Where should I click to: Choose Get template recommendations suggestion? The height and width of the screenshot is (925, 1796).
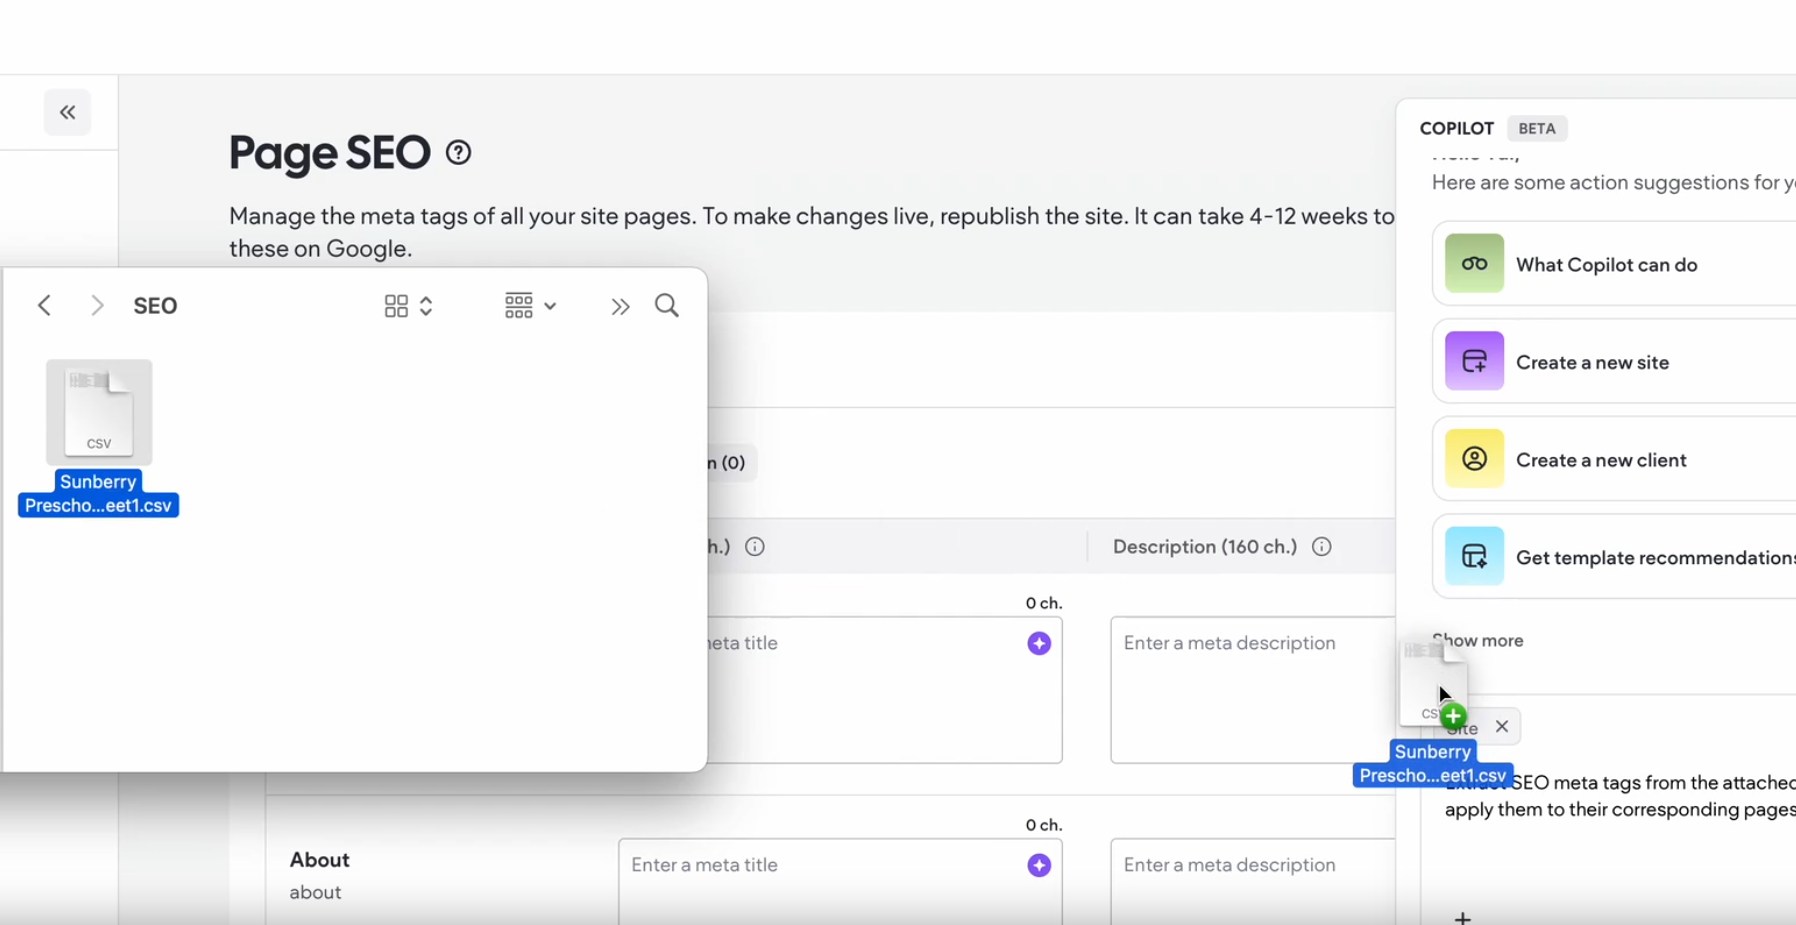click(1614, 557)
